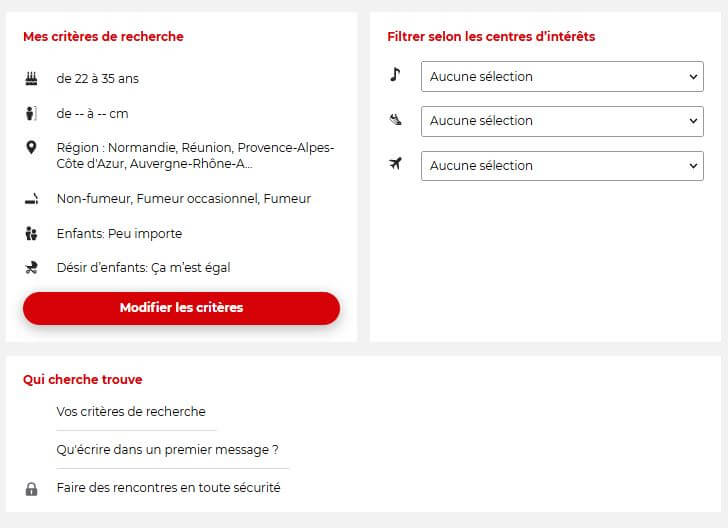Click the 'de 22 à 35 ans' criterion
The height and width of the screenshot is (528, 728).
(98, 78)
